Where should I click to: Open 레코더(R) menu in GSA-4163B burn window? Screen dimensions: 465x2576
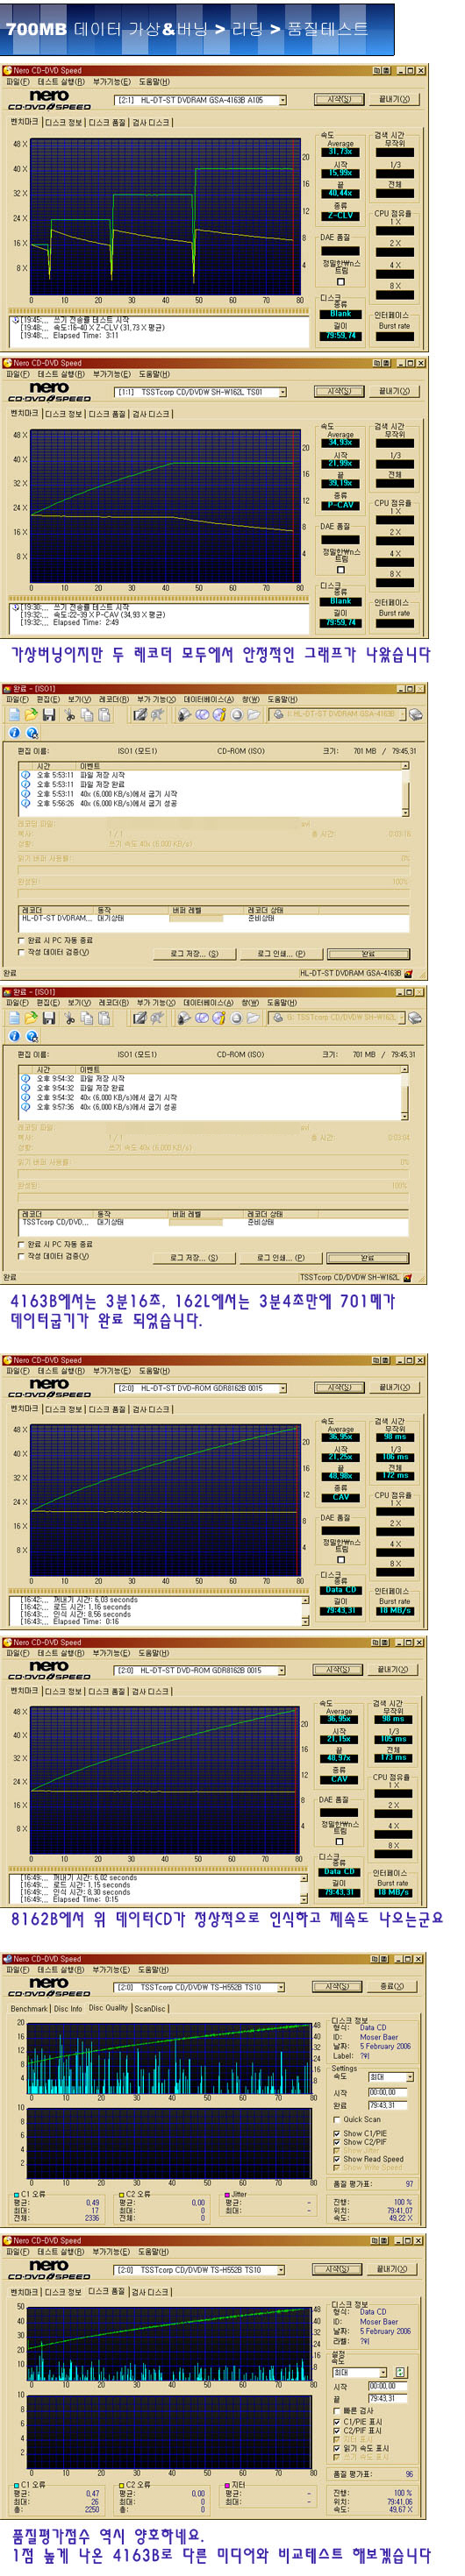pos(112,700)
